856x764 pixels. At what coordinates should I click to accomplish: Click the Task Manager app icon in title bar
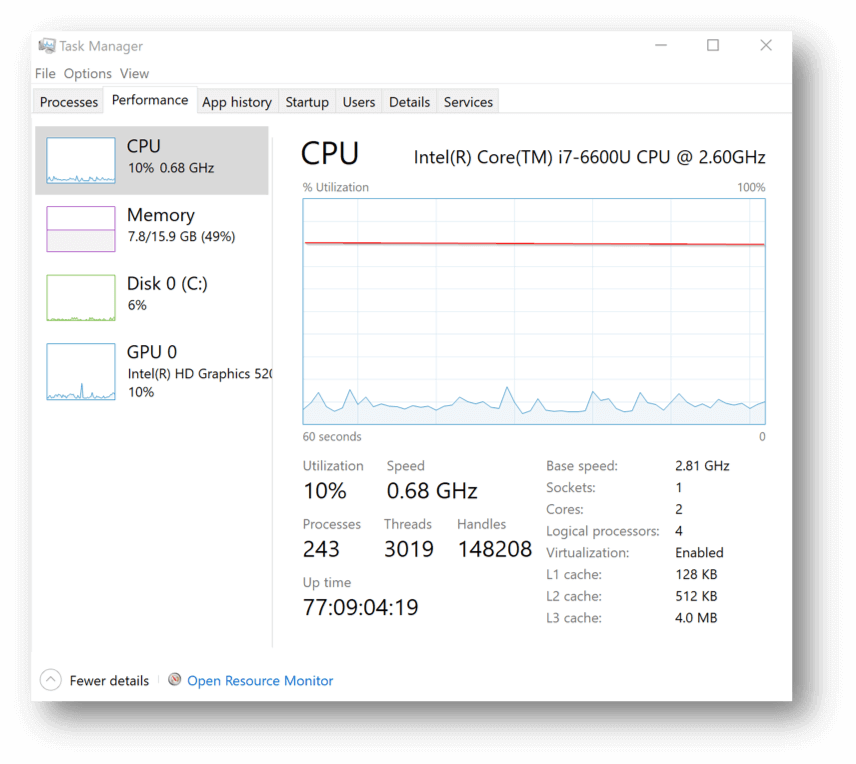click(47, 46)
